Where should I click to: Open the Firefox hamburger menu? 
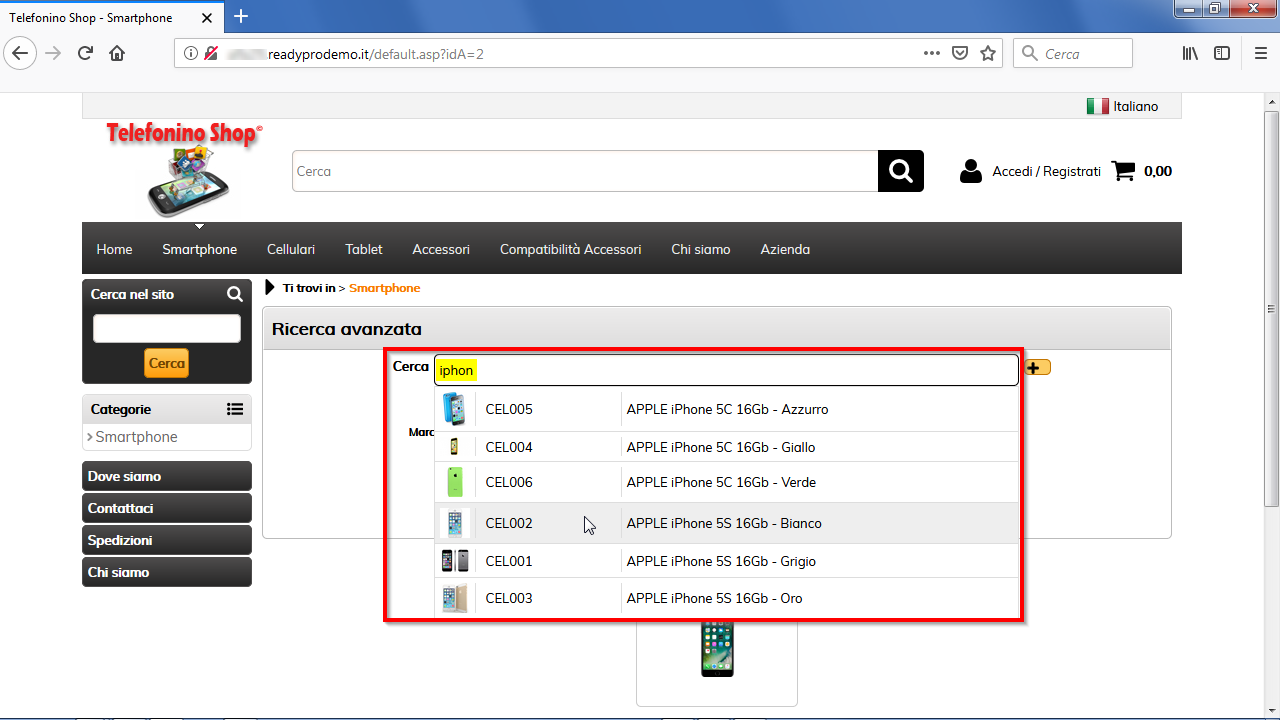click(x=1260, y=54)
